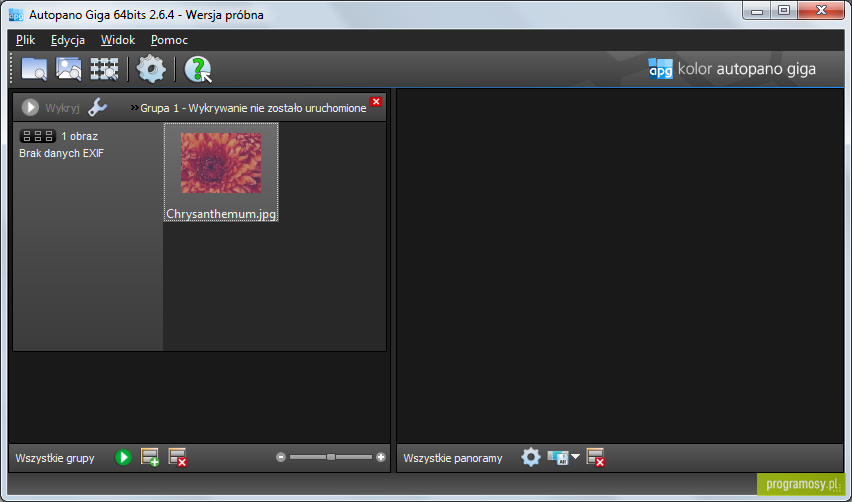This screenshot has height=502, width=852.
Task: Close the Autopano Giga window
Action: pos(821,10)
